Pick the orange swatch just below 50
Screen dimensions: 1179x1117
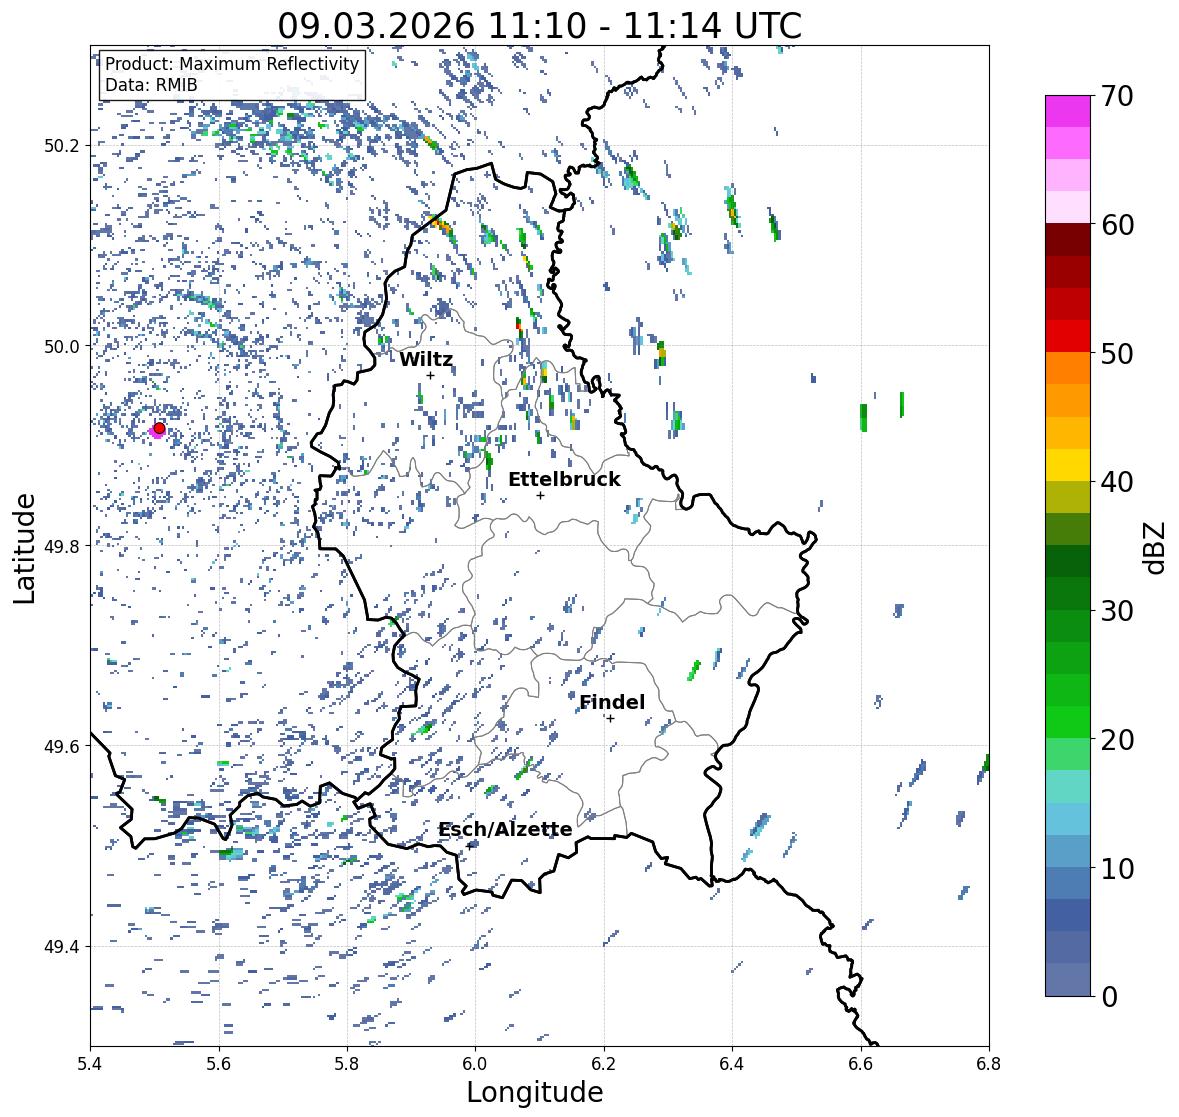[1068, 368]
